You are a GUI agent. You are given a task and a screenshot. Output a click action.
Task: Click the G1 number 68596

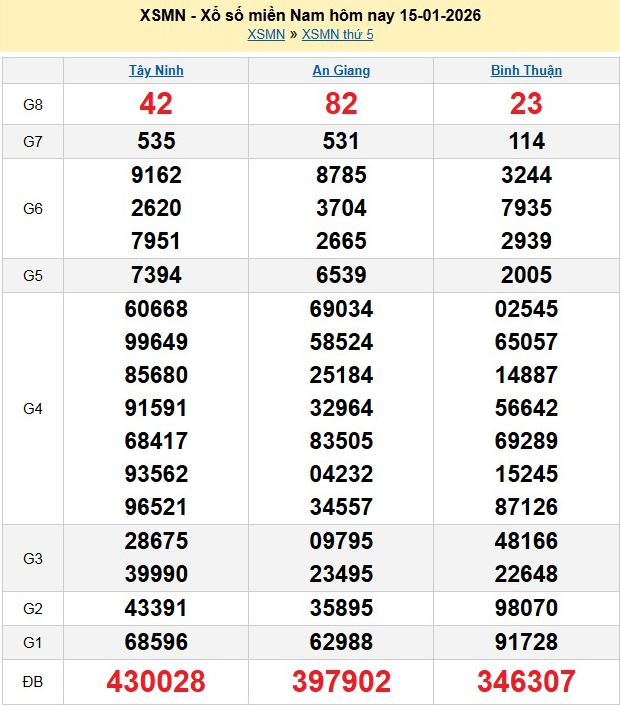pos(156,640)
